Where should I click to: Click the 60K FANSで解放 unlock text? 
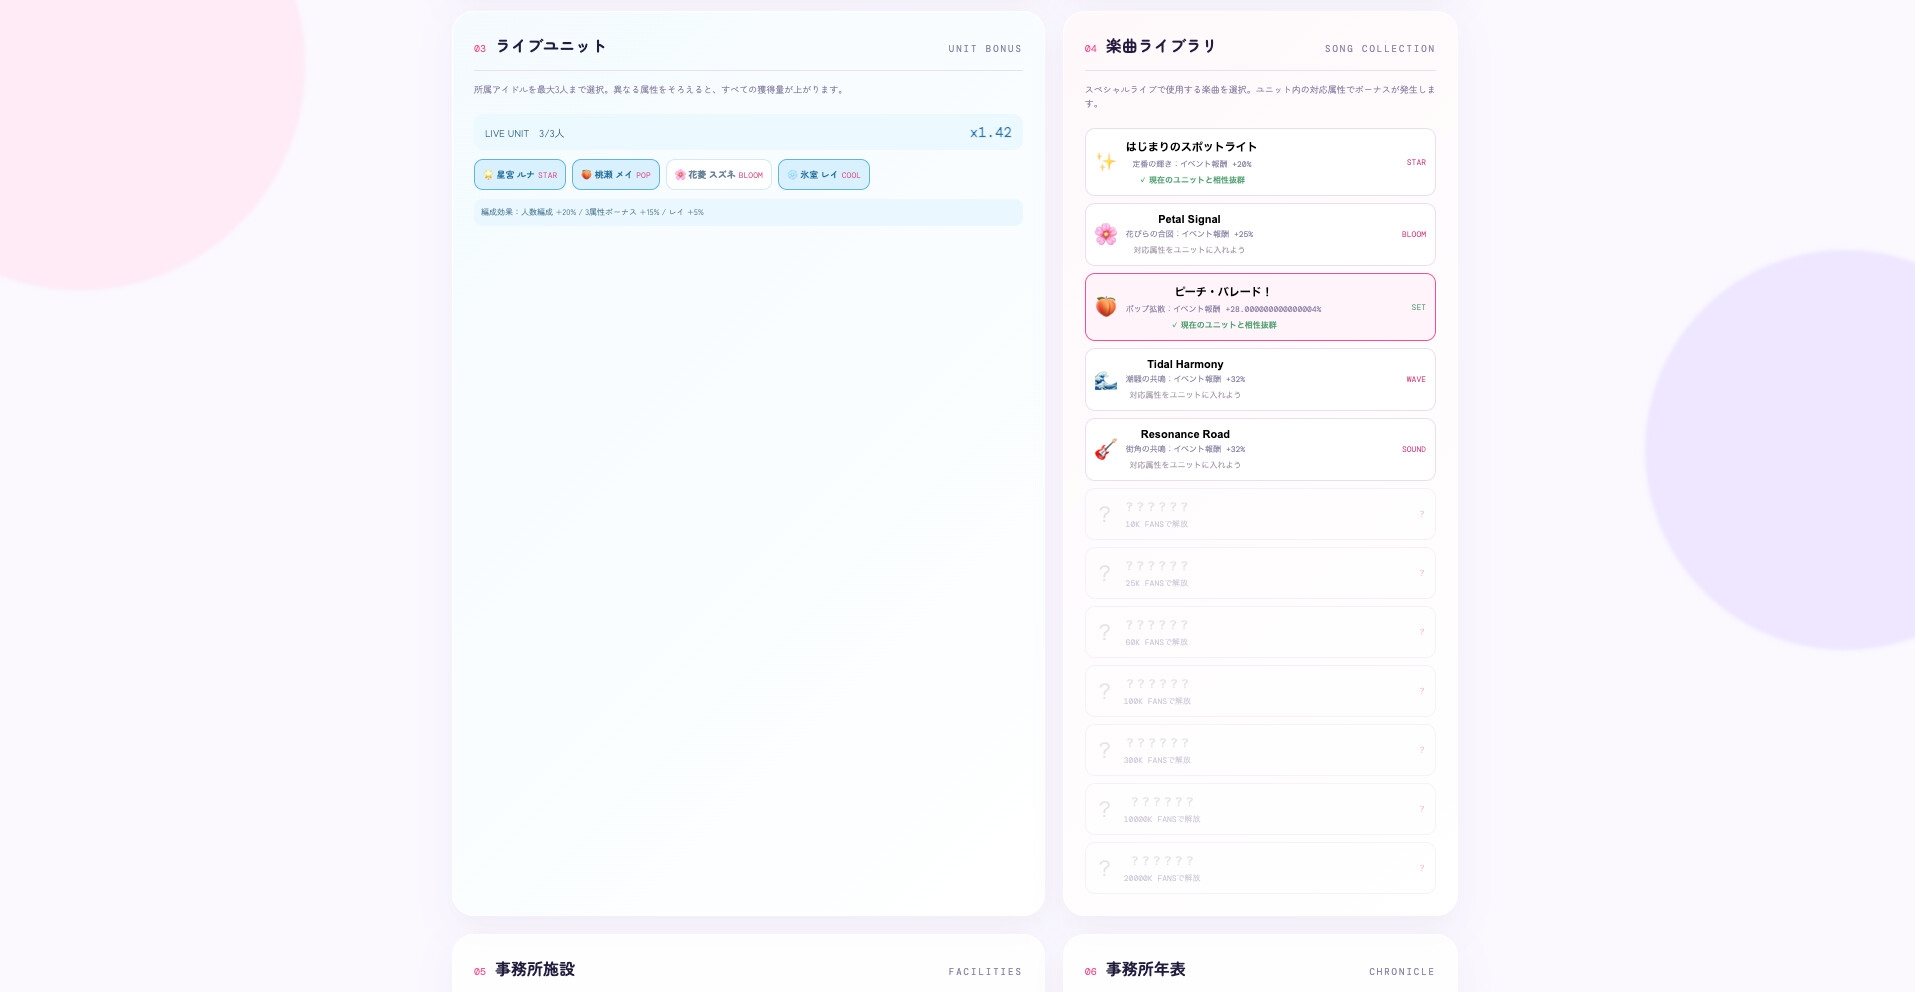pyautogui.click(x=1156, y=642)
